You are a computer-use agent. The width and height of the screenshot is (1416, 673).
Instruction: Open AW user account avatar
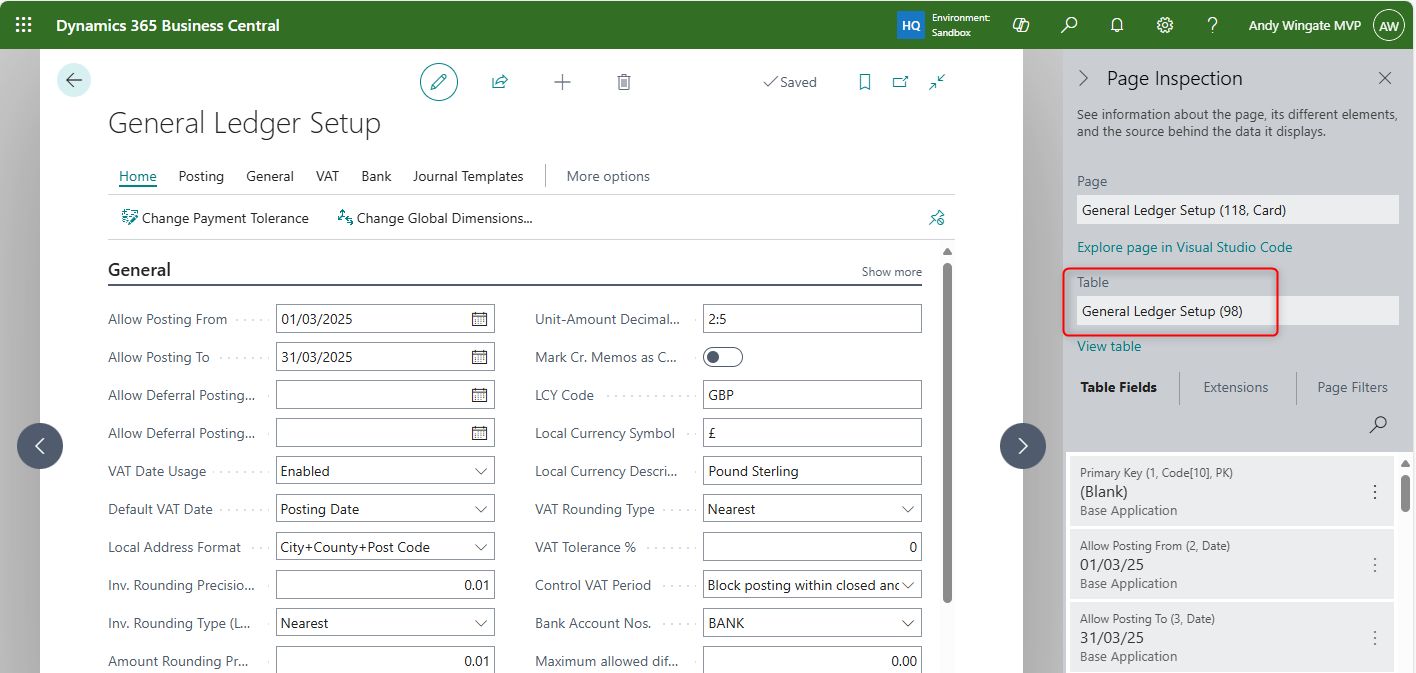[x=1389, y=26]
